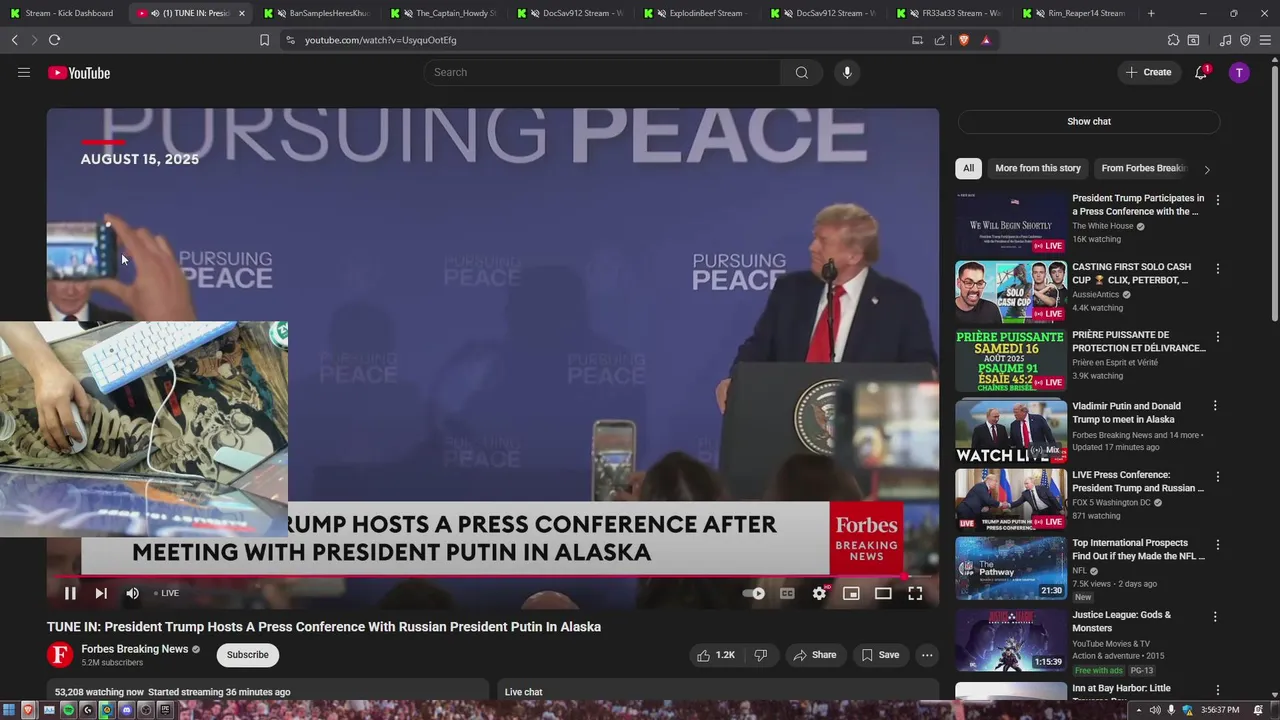Open Spotify from the taskbar
Viewport: 1280px width, 720px height.
click(x=68, y=710)
